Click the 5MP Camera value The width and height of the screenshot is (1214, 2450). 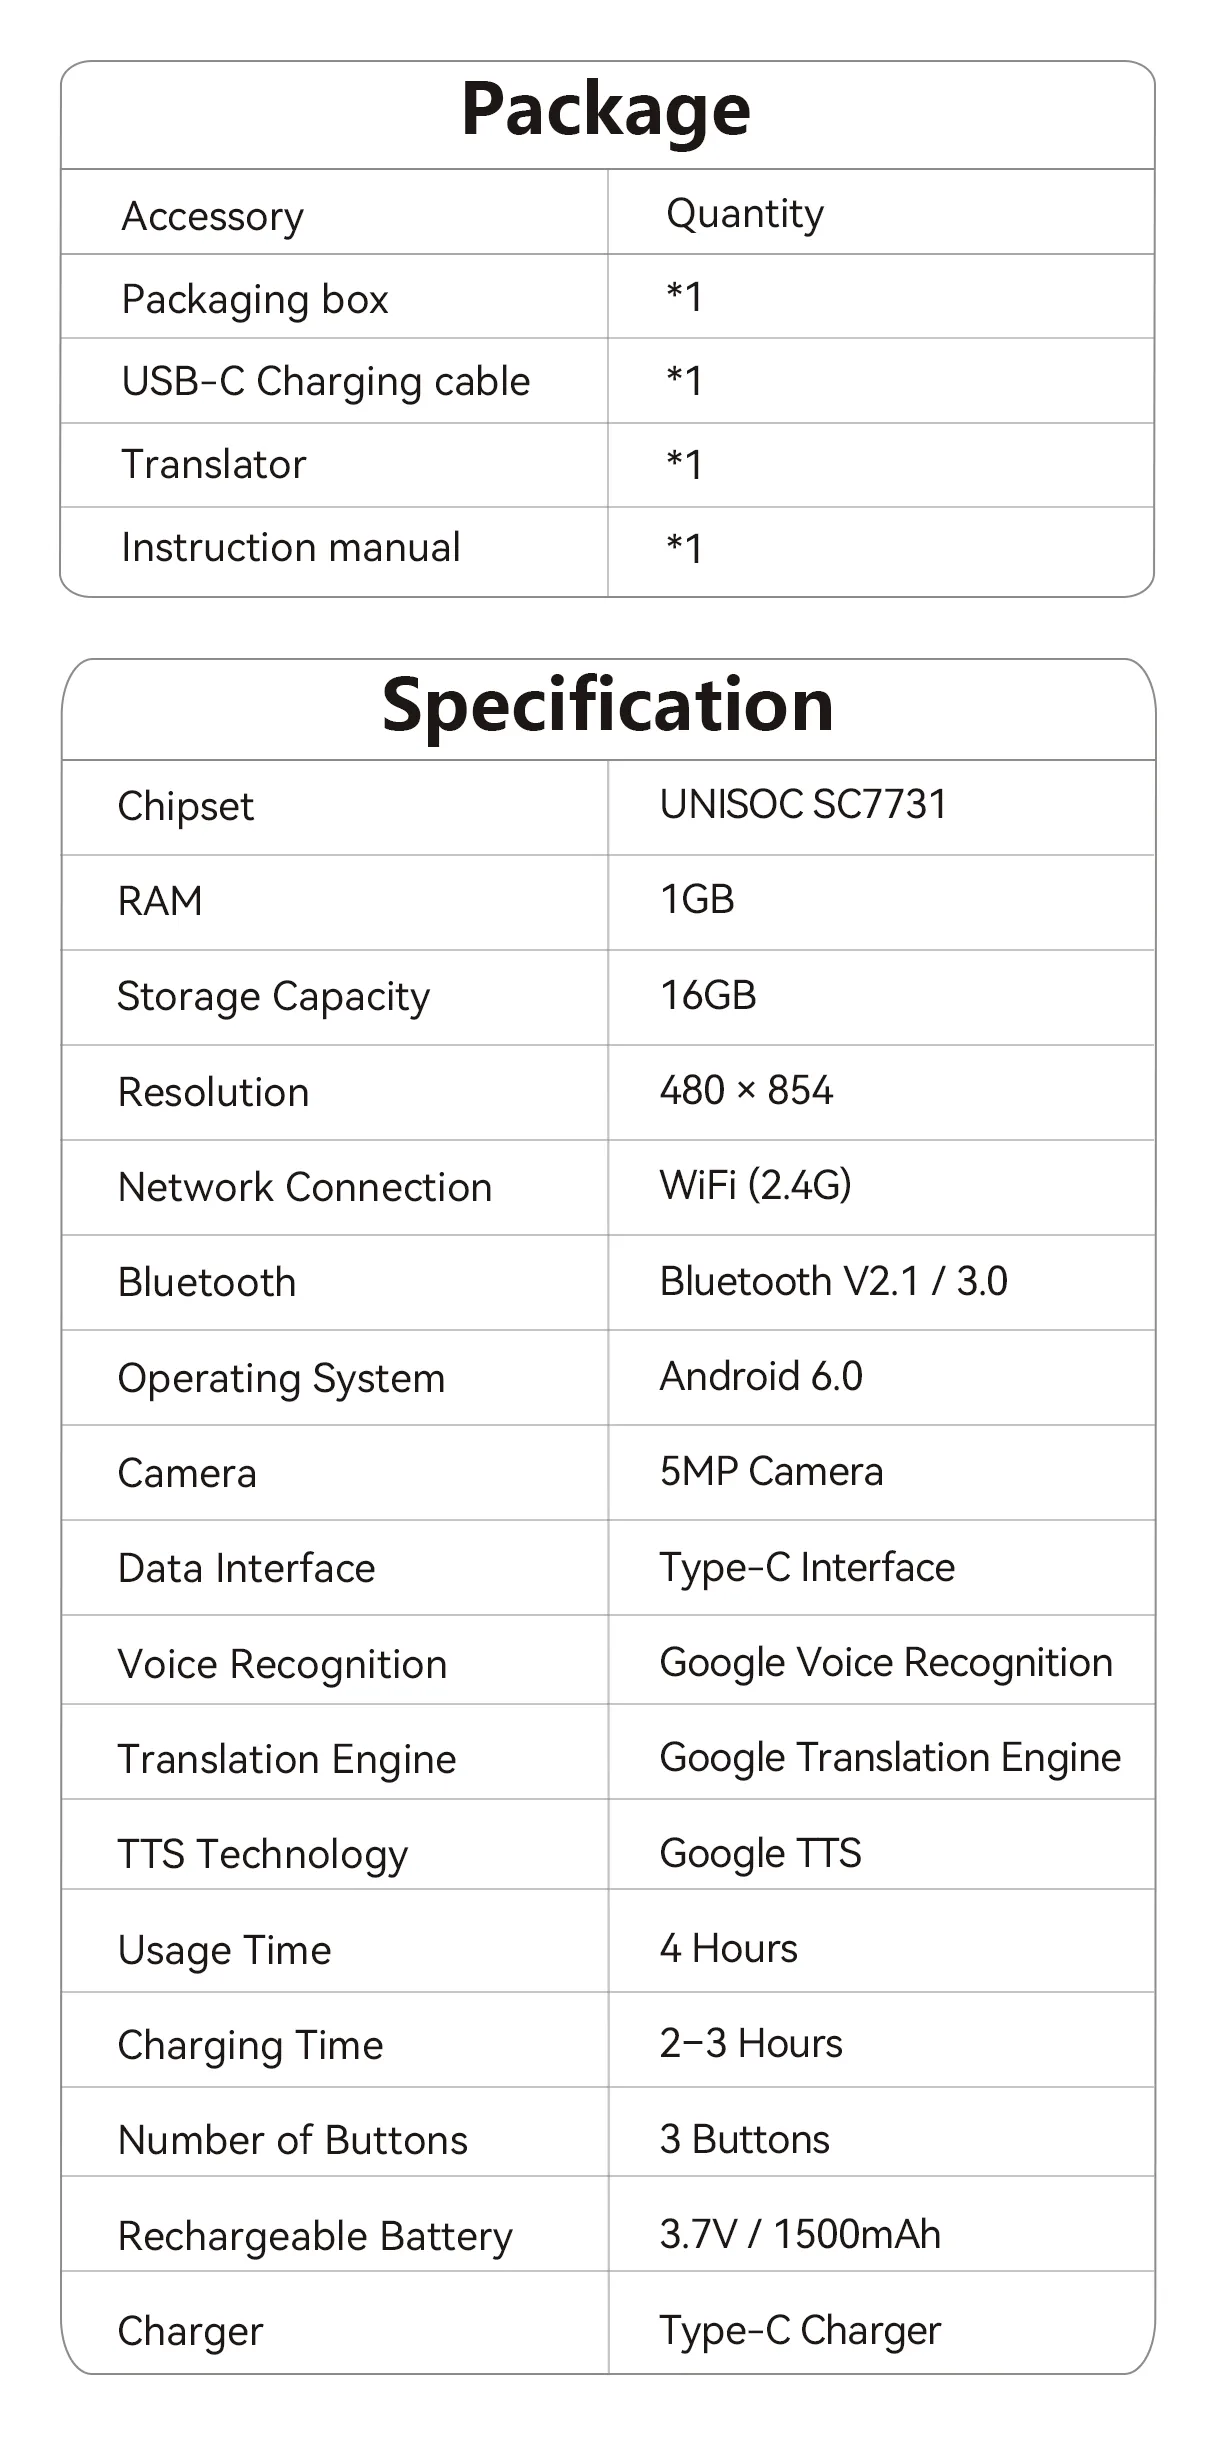pos(771,1471)
